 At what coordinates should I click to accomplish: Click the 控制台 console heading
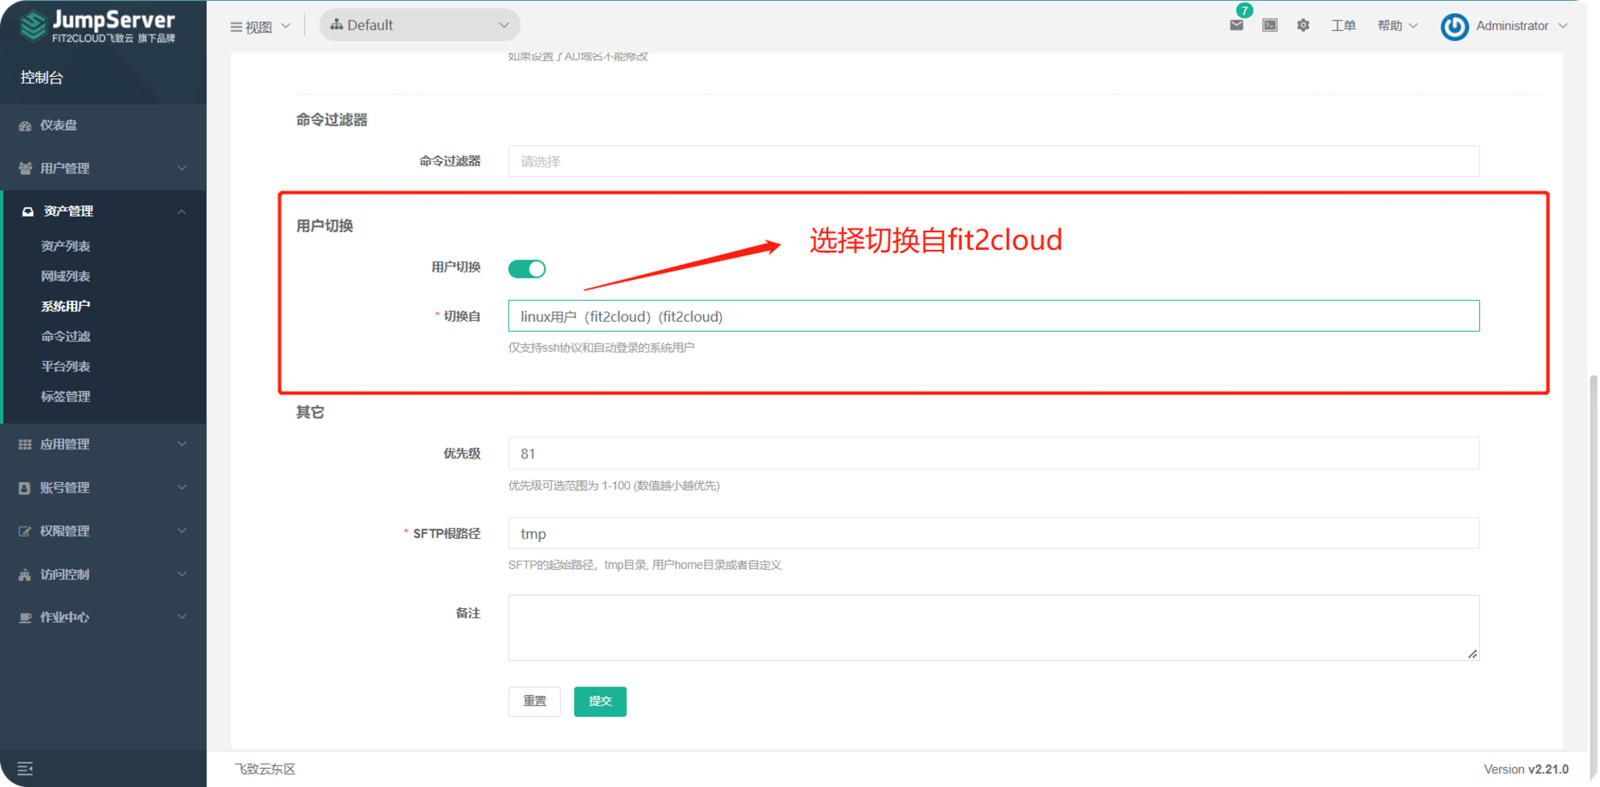click(42, 77)
